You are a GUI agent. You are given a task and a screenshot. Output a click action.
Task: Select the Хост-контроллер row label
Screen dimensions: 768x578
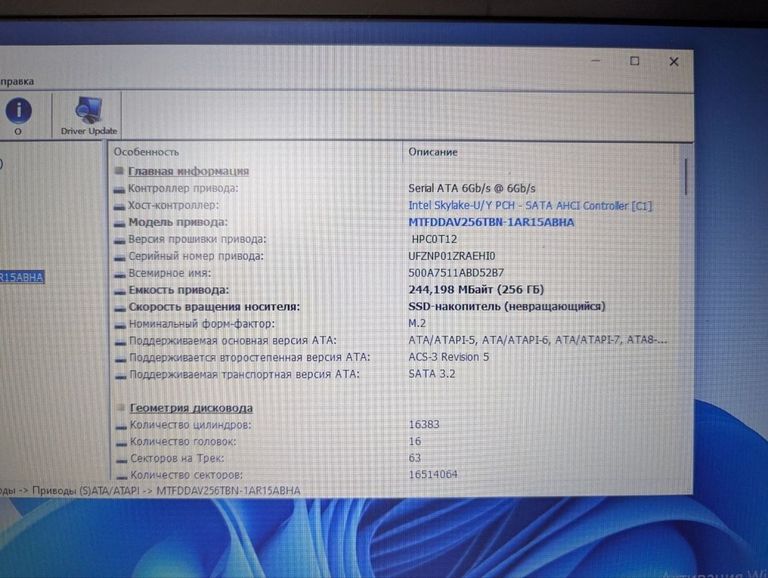click(174, 205)
